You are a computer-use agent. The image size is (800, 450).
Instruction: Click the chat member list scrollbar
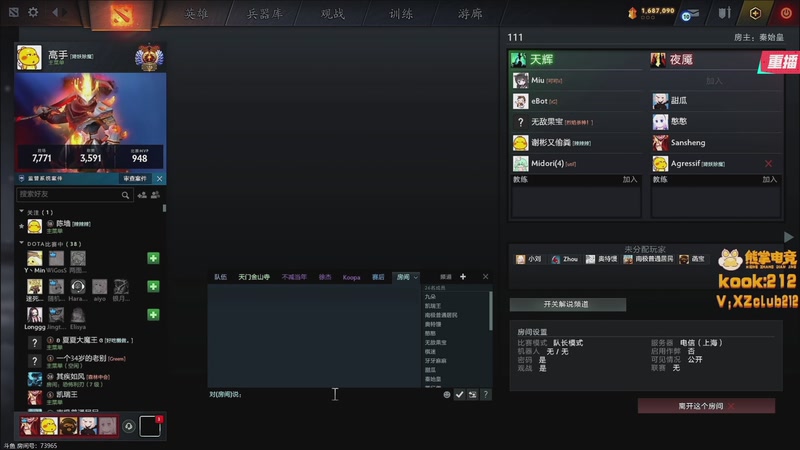pyautogui.click(x=491, y=311)
